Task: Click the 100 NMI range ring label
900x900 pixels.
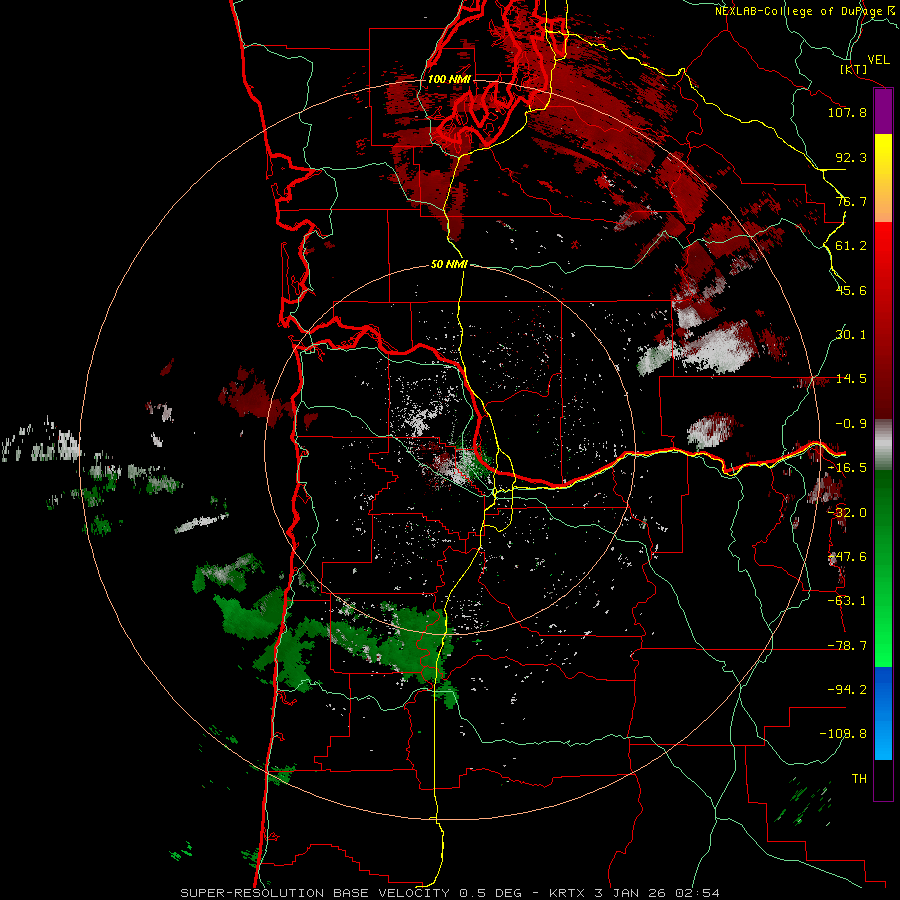Action: tap(449, 79)
